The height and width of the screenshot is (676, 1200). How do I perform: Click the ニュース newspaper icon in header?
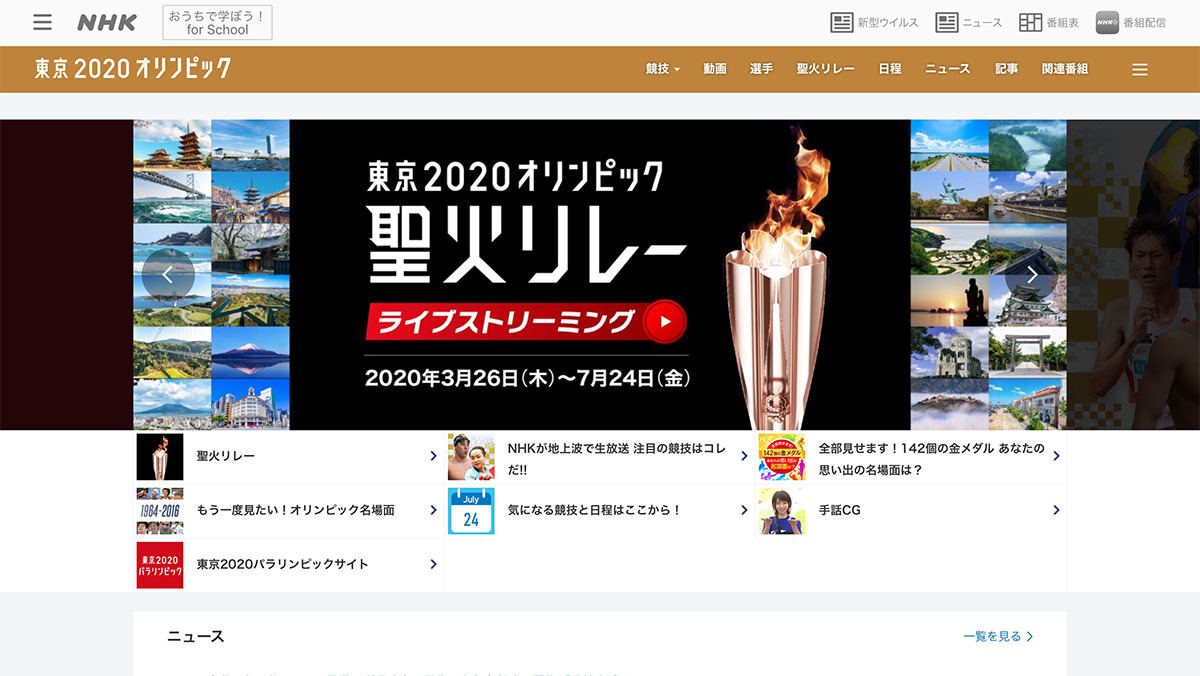[x=947, y=22]
